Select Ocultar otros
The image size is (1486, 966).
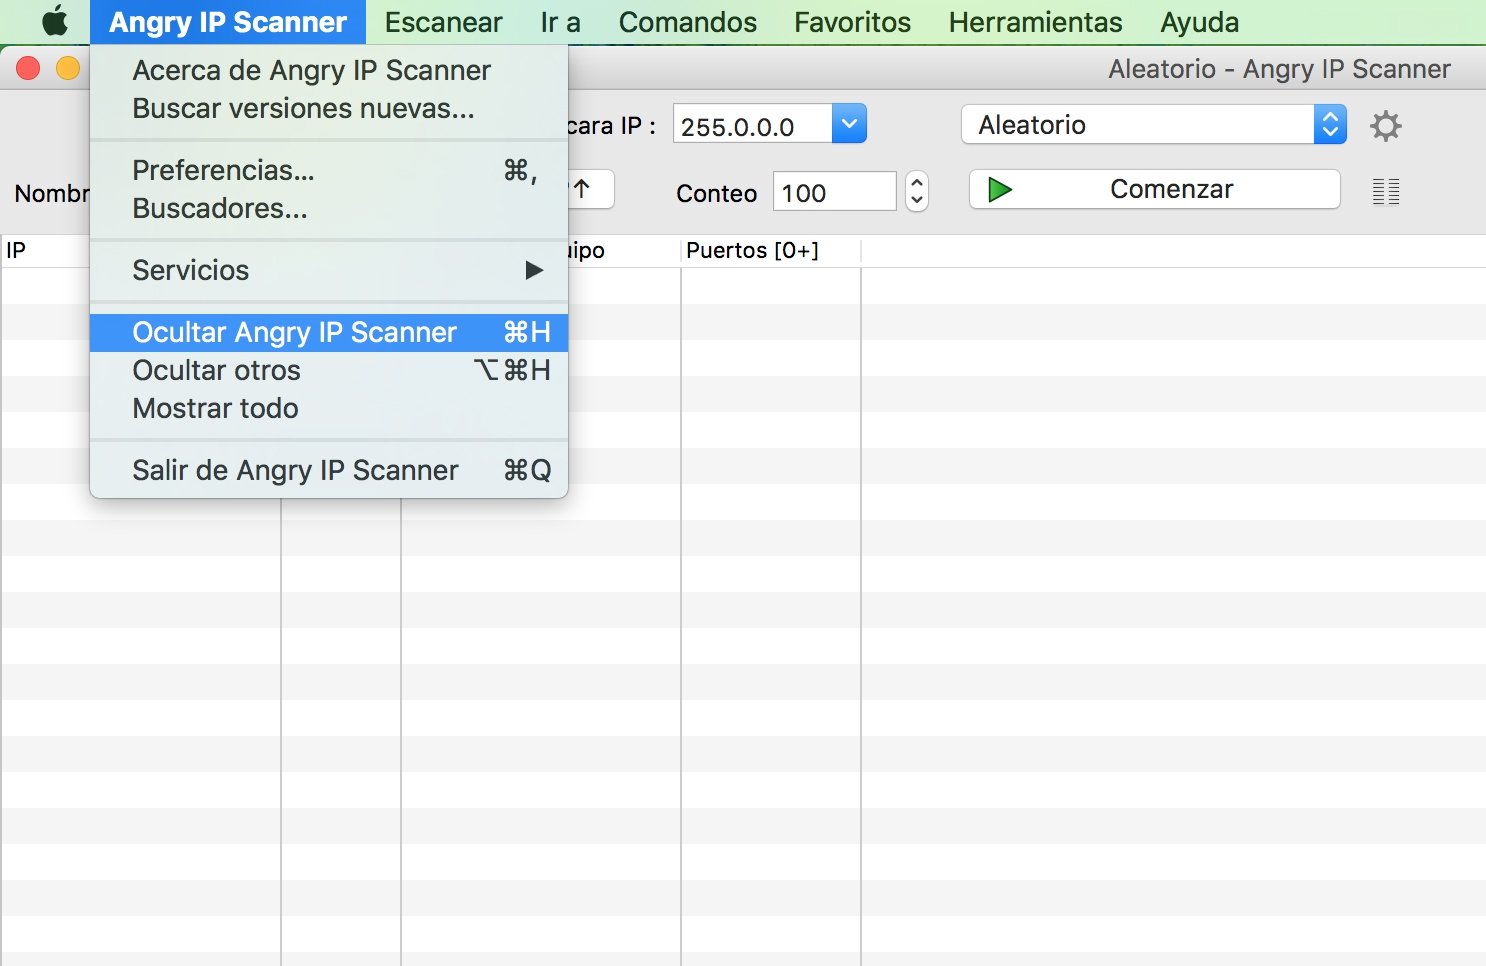(x=329, y=370)
